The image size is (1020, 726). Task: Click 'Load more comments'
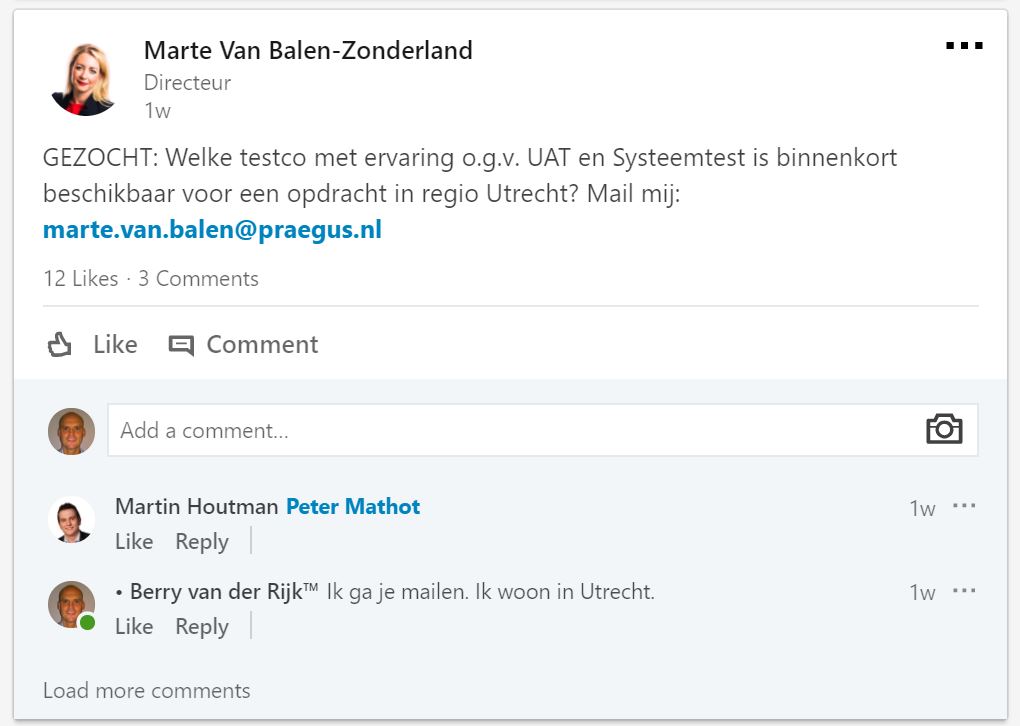click(x=147, y=690)
